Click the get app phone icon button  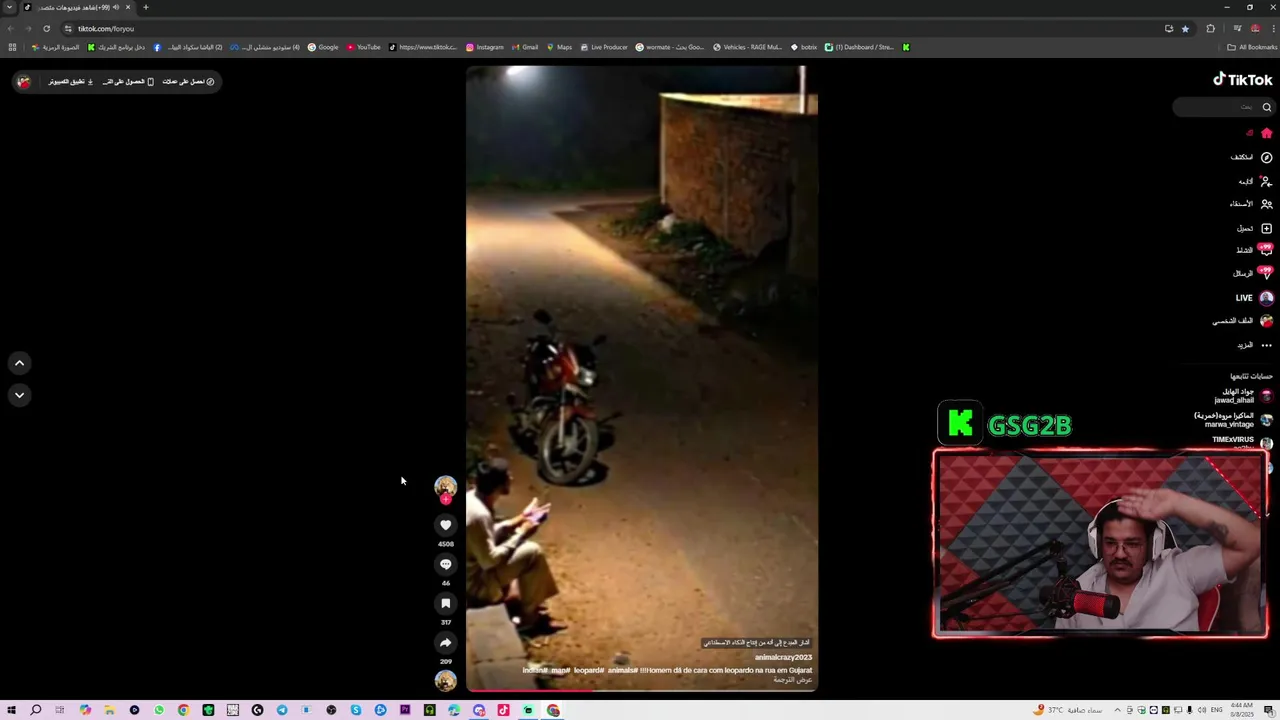tap(128, 82)
